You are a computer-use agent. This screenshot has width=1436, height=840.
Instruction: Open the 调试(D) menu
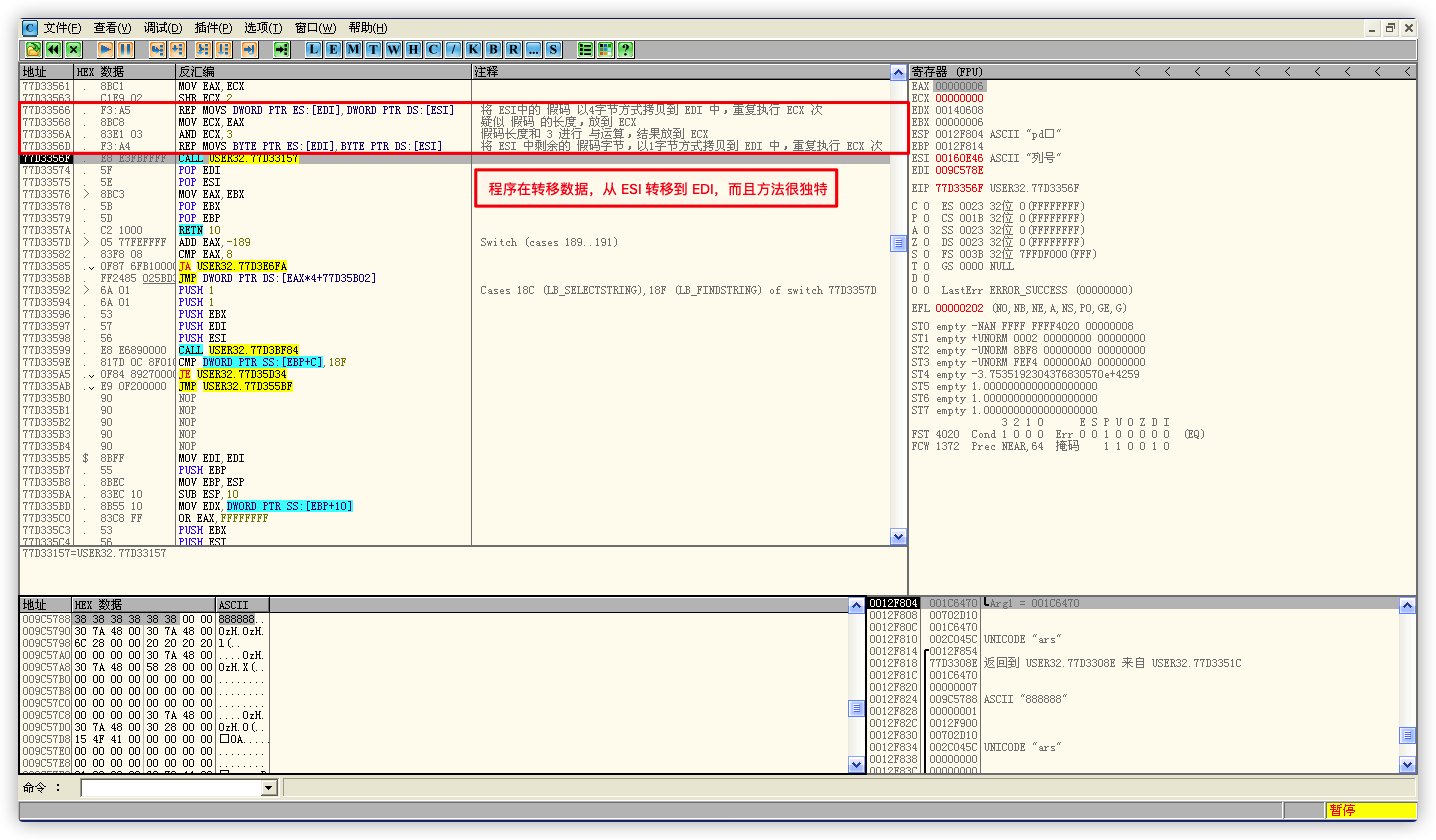[163, 28]
